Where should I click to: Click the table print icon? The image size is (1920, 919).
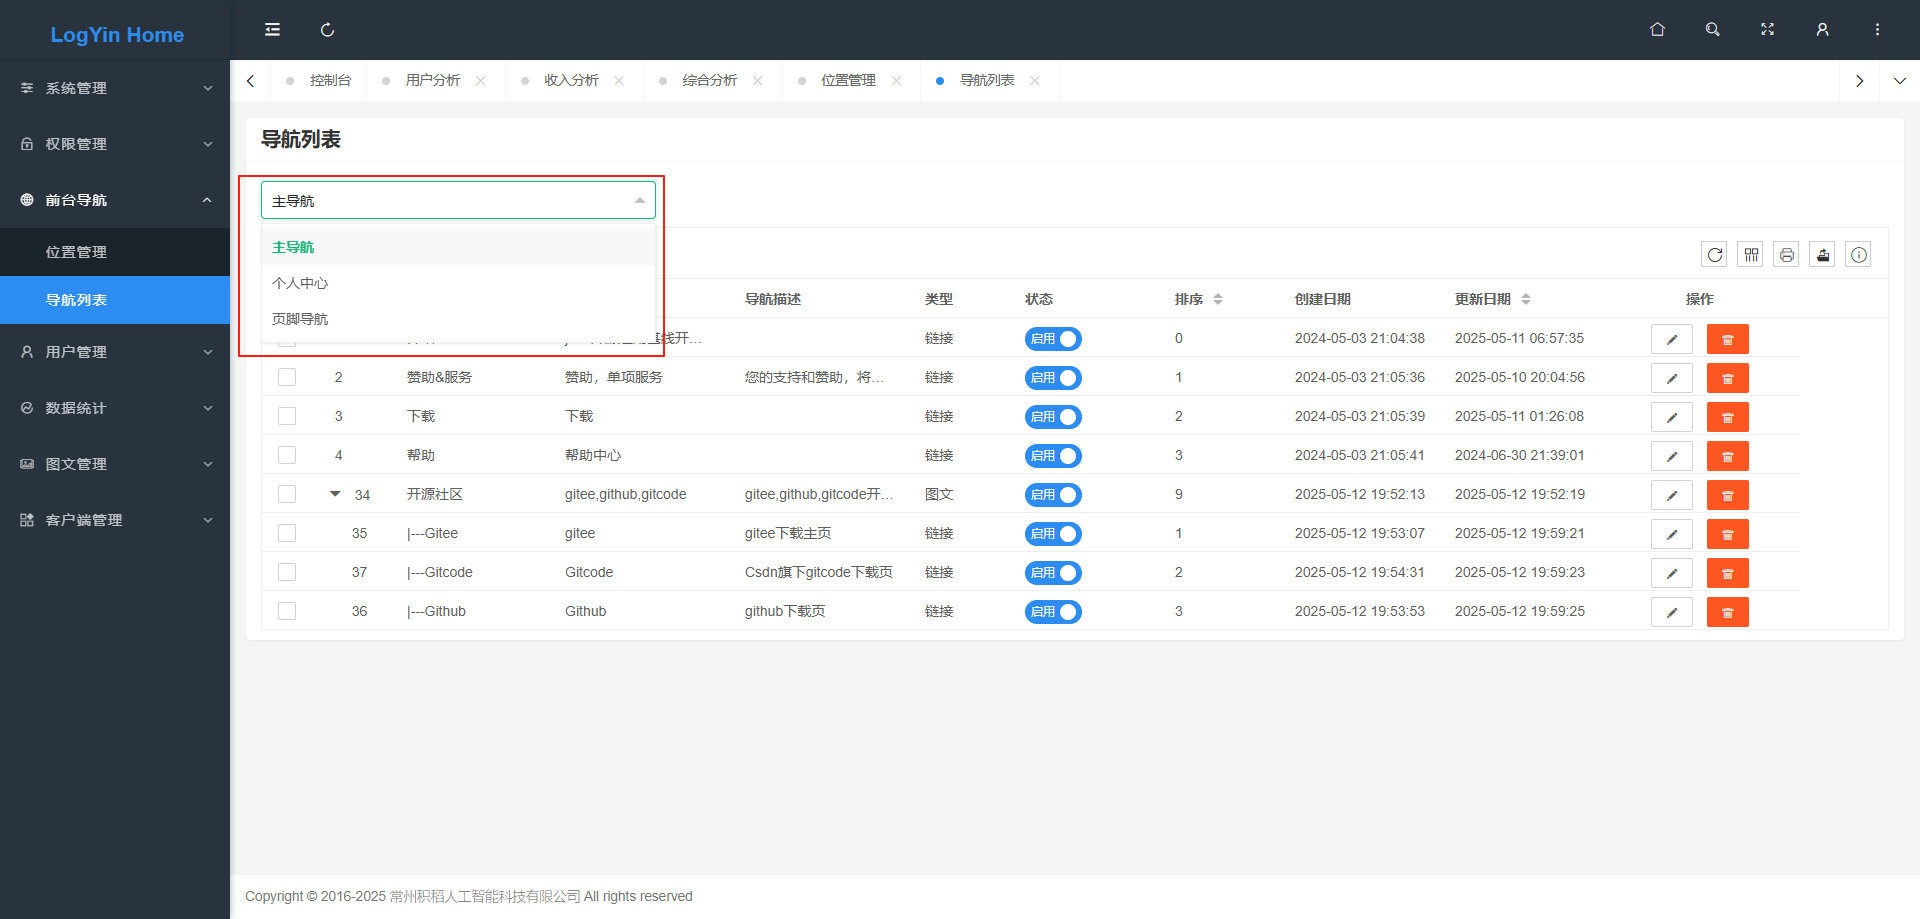tap(1786, 255)
